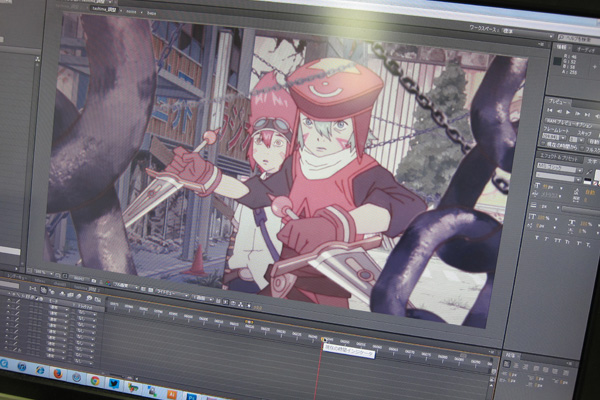Open the 1画面 view layout dropdown

(203, 298)
